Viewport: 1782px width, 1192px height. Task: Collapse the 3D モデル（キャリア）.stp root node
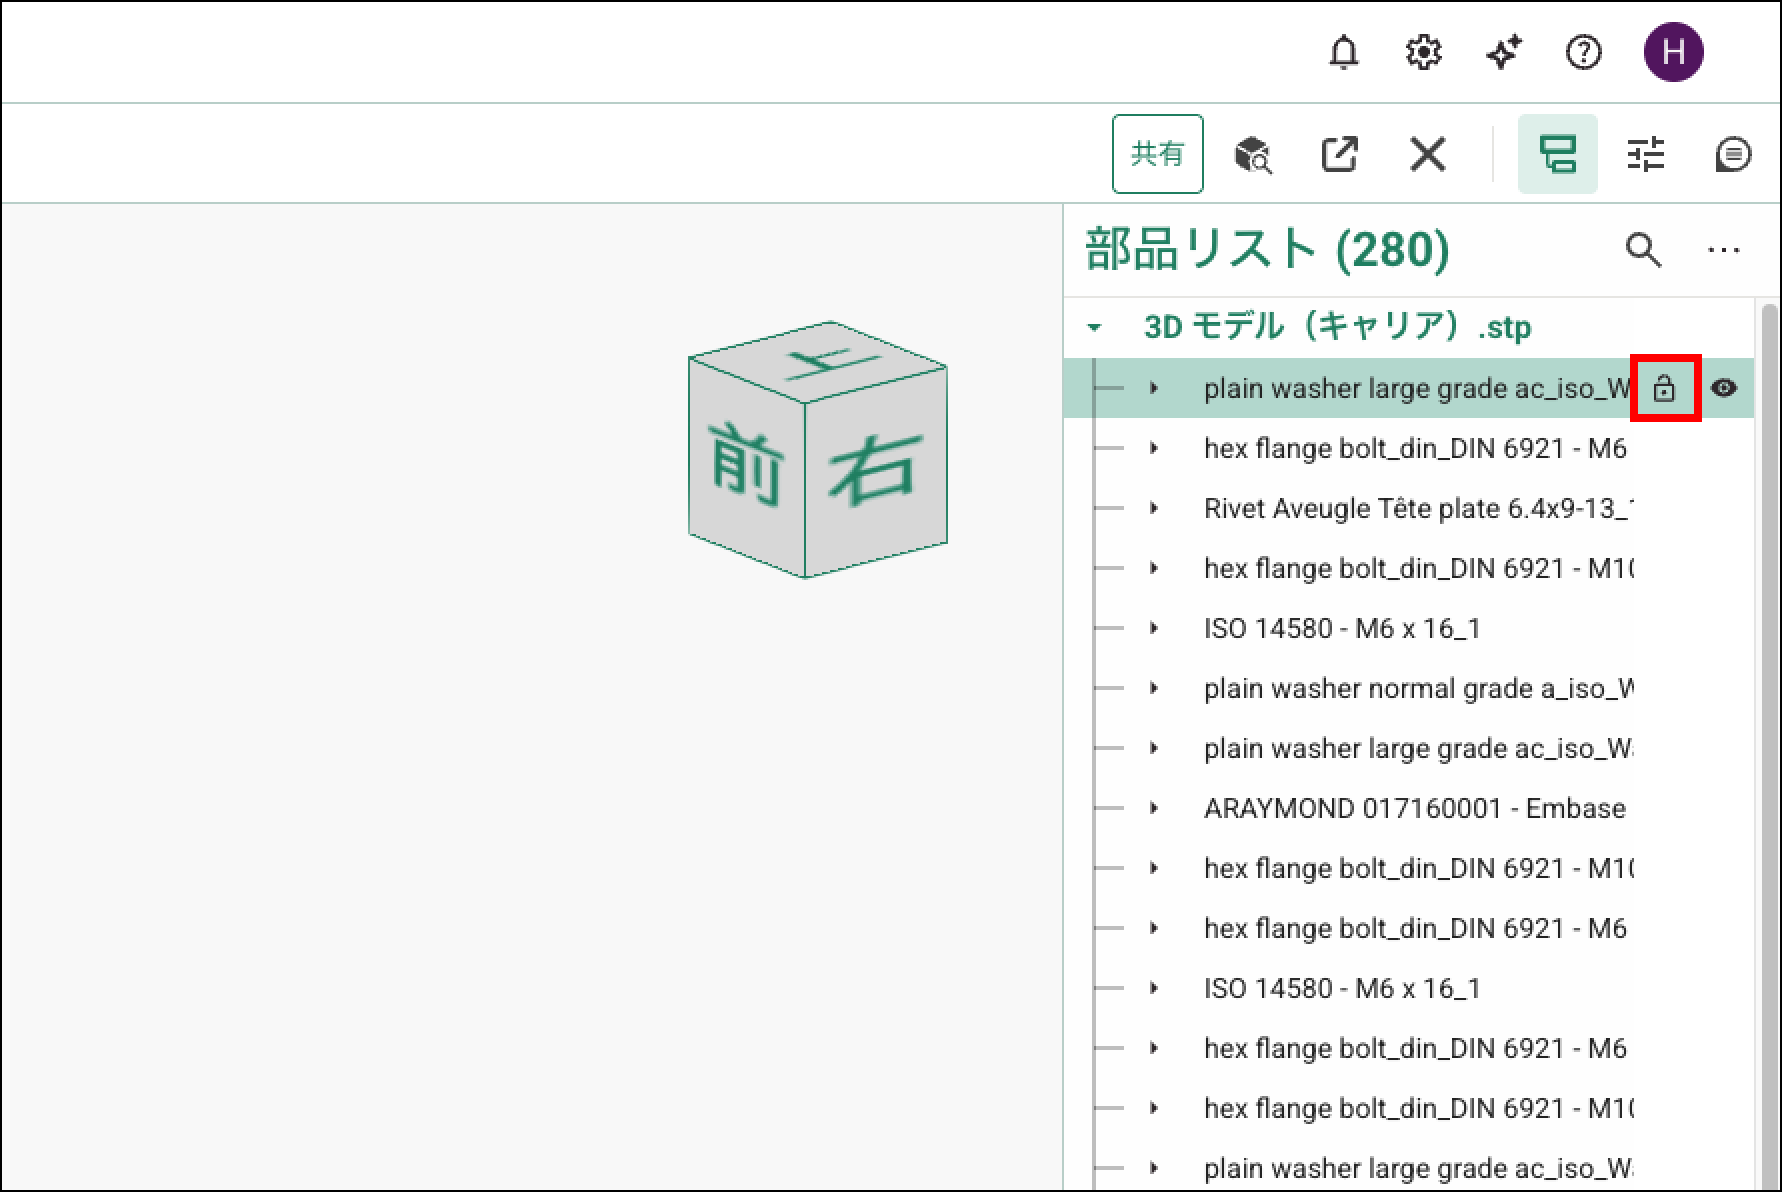click(x=1095, y=328)
